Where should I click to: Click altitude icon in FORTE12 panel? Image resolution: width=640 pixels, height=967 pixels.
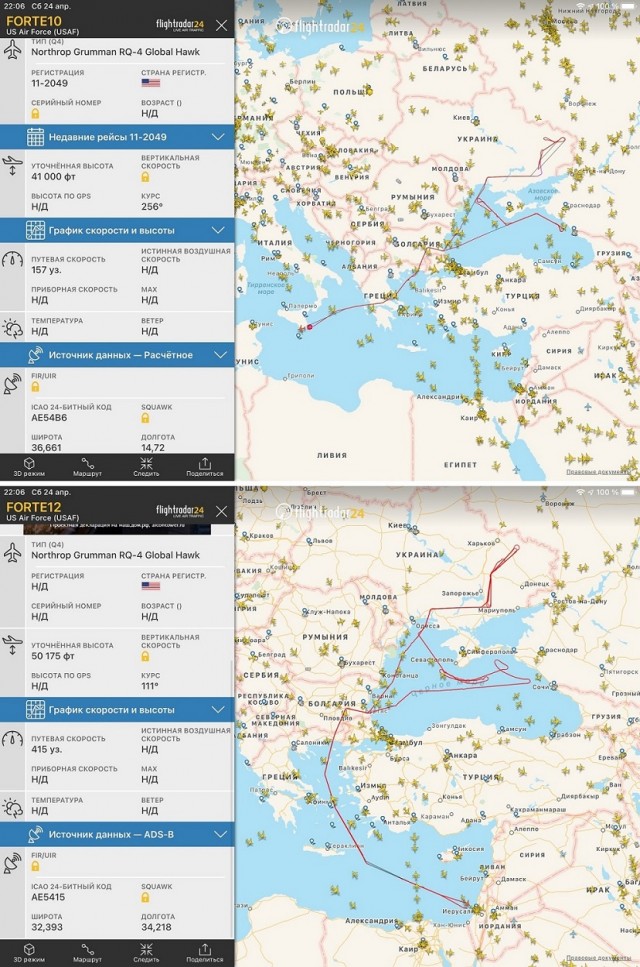pos(12,645)
